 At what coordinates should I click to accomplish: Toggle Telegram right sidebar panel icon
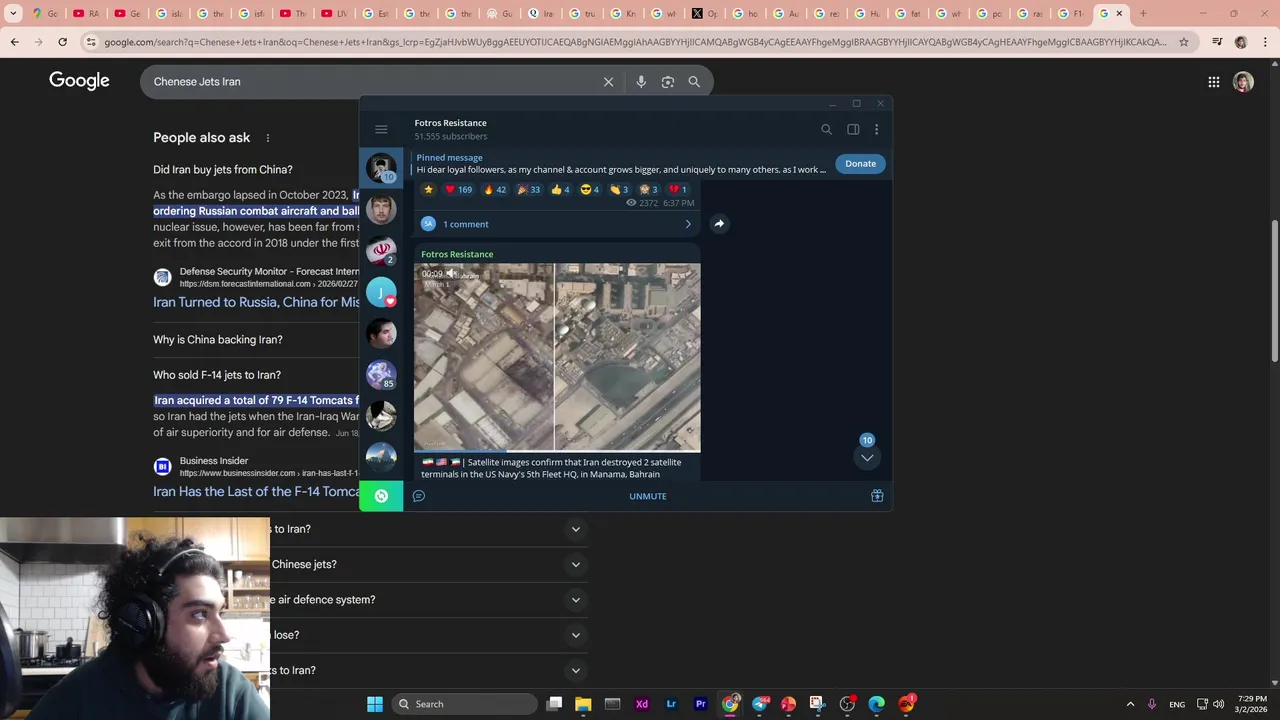tap(853, 129)
